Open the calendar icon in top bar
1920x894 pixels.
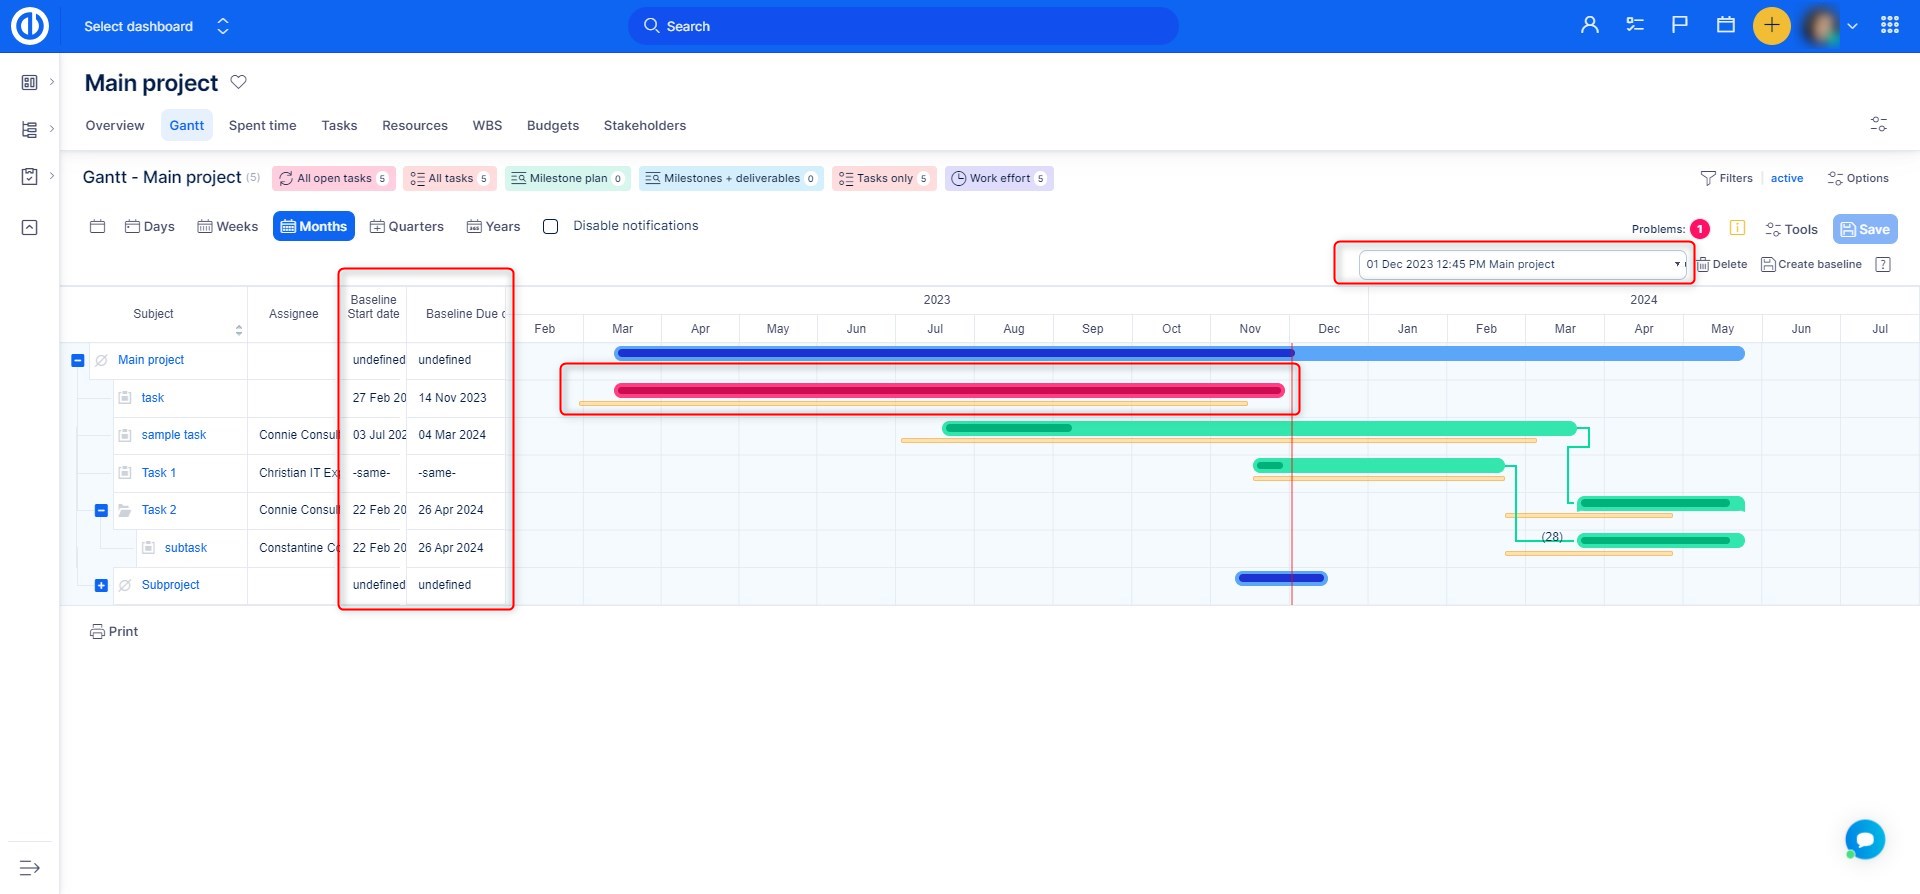pyautogui.click(x=1725, y=26)
